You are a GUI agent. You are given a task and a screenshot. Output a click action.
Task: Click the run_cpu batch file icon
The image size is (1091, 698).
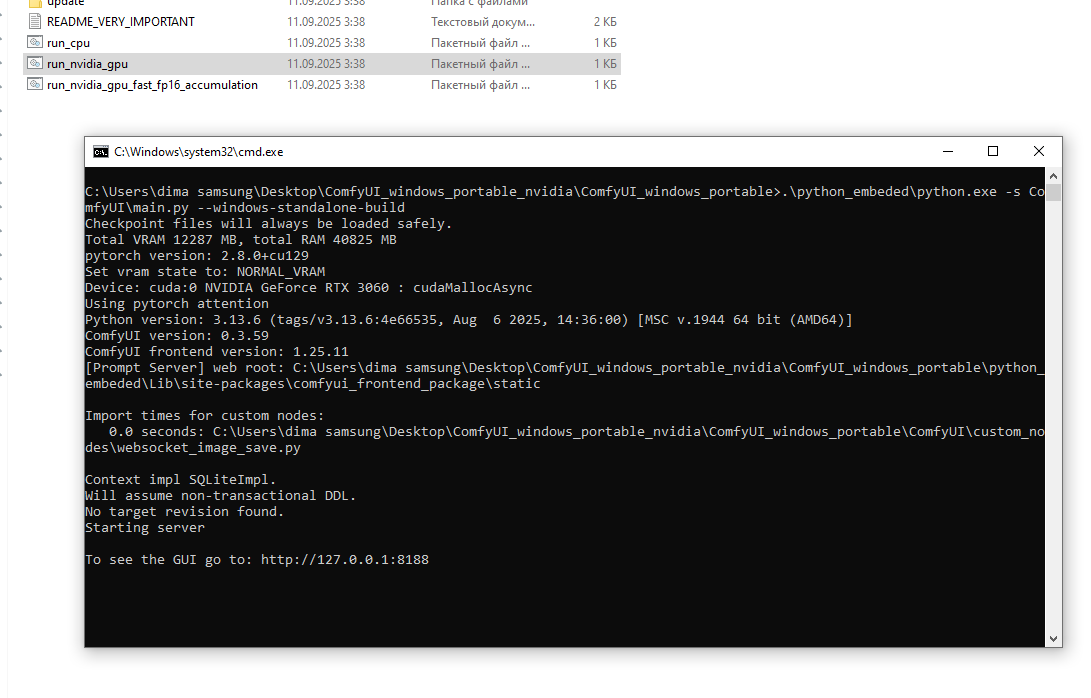[35, 42]
